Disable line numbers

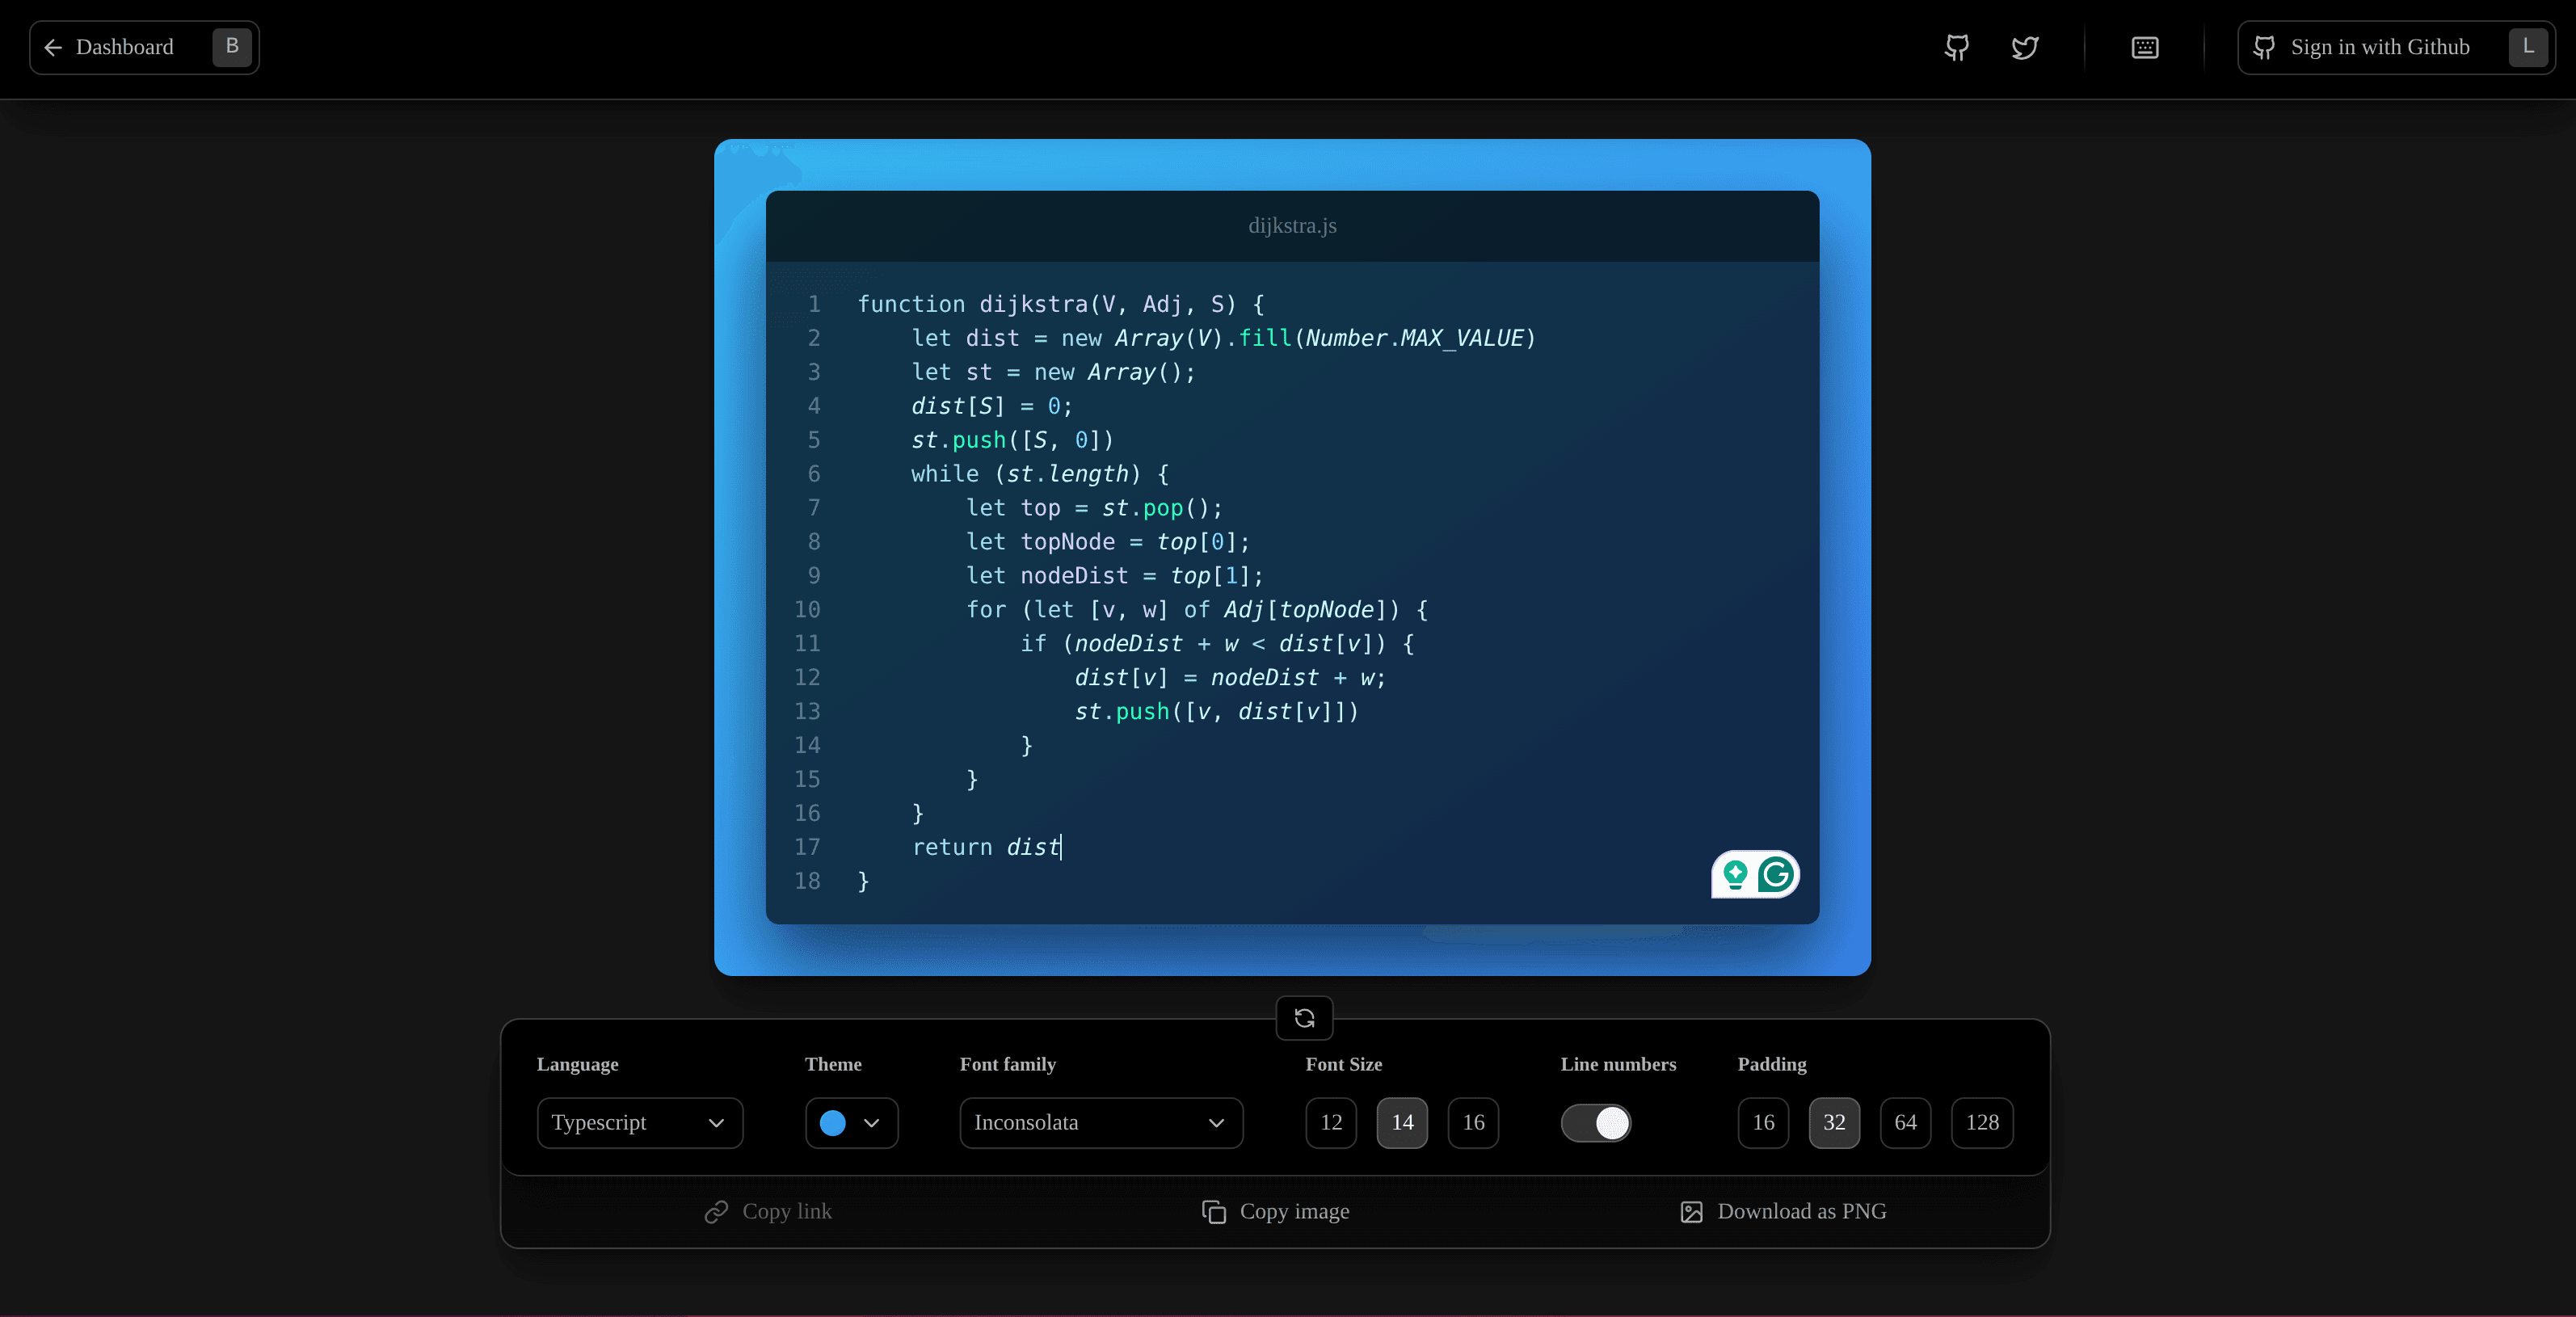(1596, 1123)
